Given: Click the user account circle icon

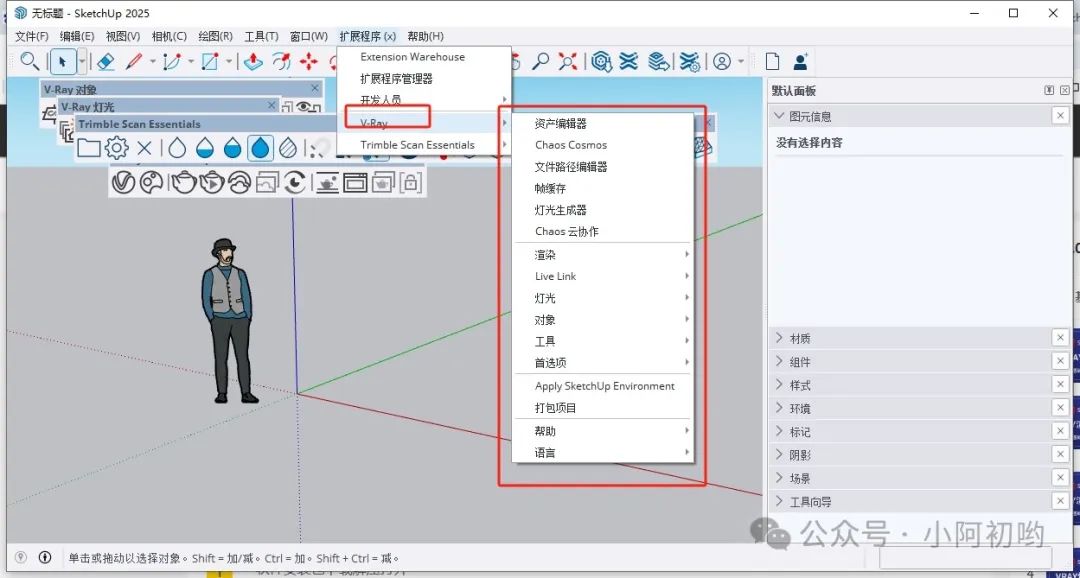Looking at the screenshot, I should pos(722,62).
